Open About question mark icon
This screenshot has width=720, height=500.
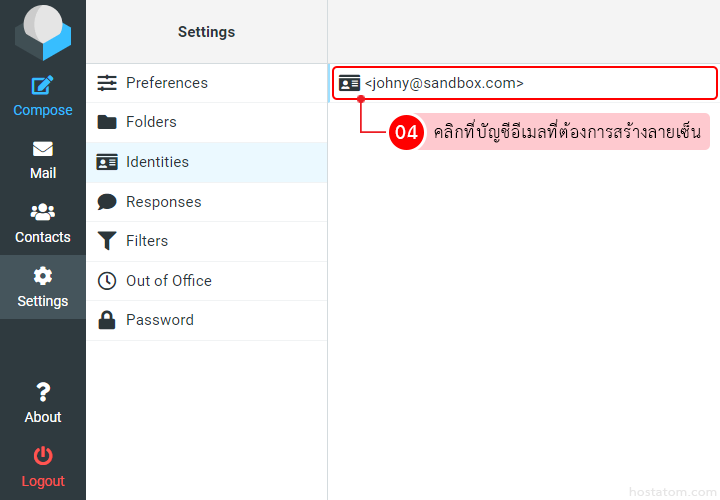pyautogui.click(x=42, y=392)
